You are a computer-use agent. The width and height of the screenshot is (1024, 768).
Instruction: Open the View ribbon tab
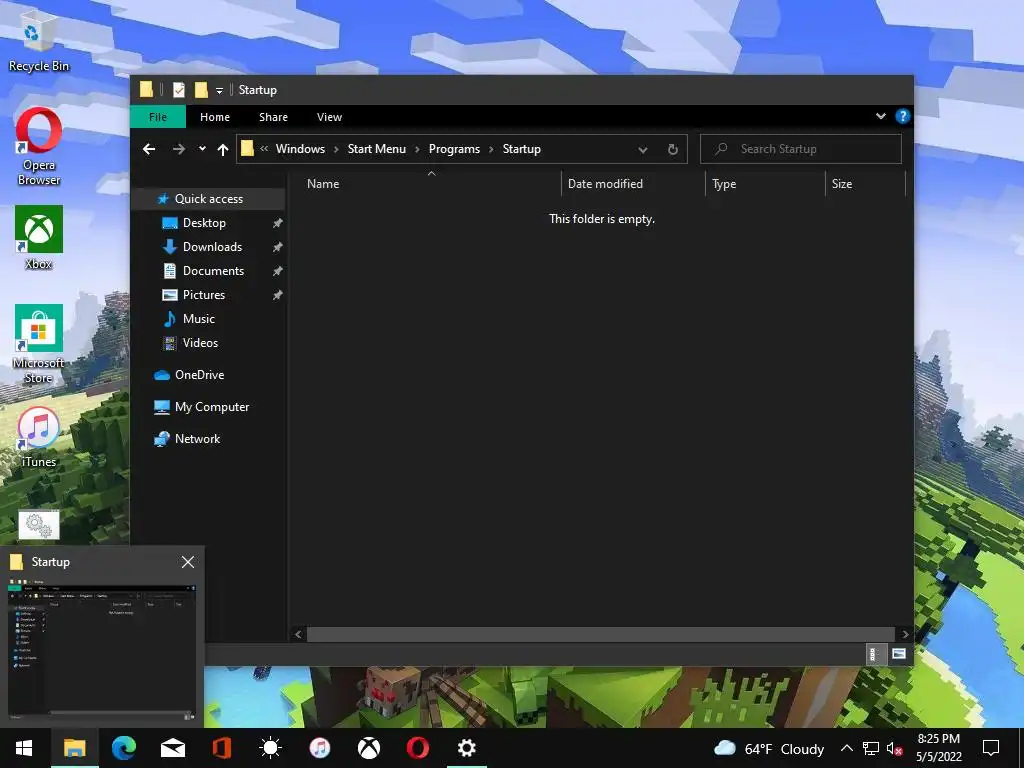click(x=329, y=117)
